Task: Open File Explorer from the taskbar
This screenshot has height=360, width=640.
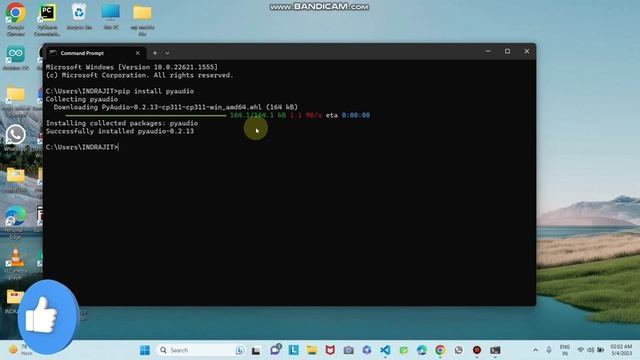Action: pos(312,350)
